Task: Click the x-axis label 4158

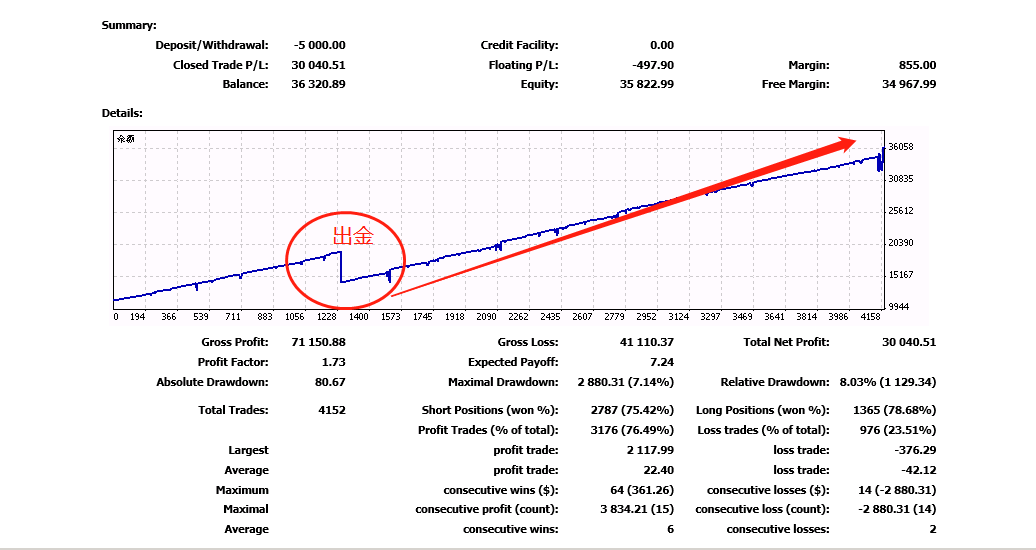Action: click(871, 317)
